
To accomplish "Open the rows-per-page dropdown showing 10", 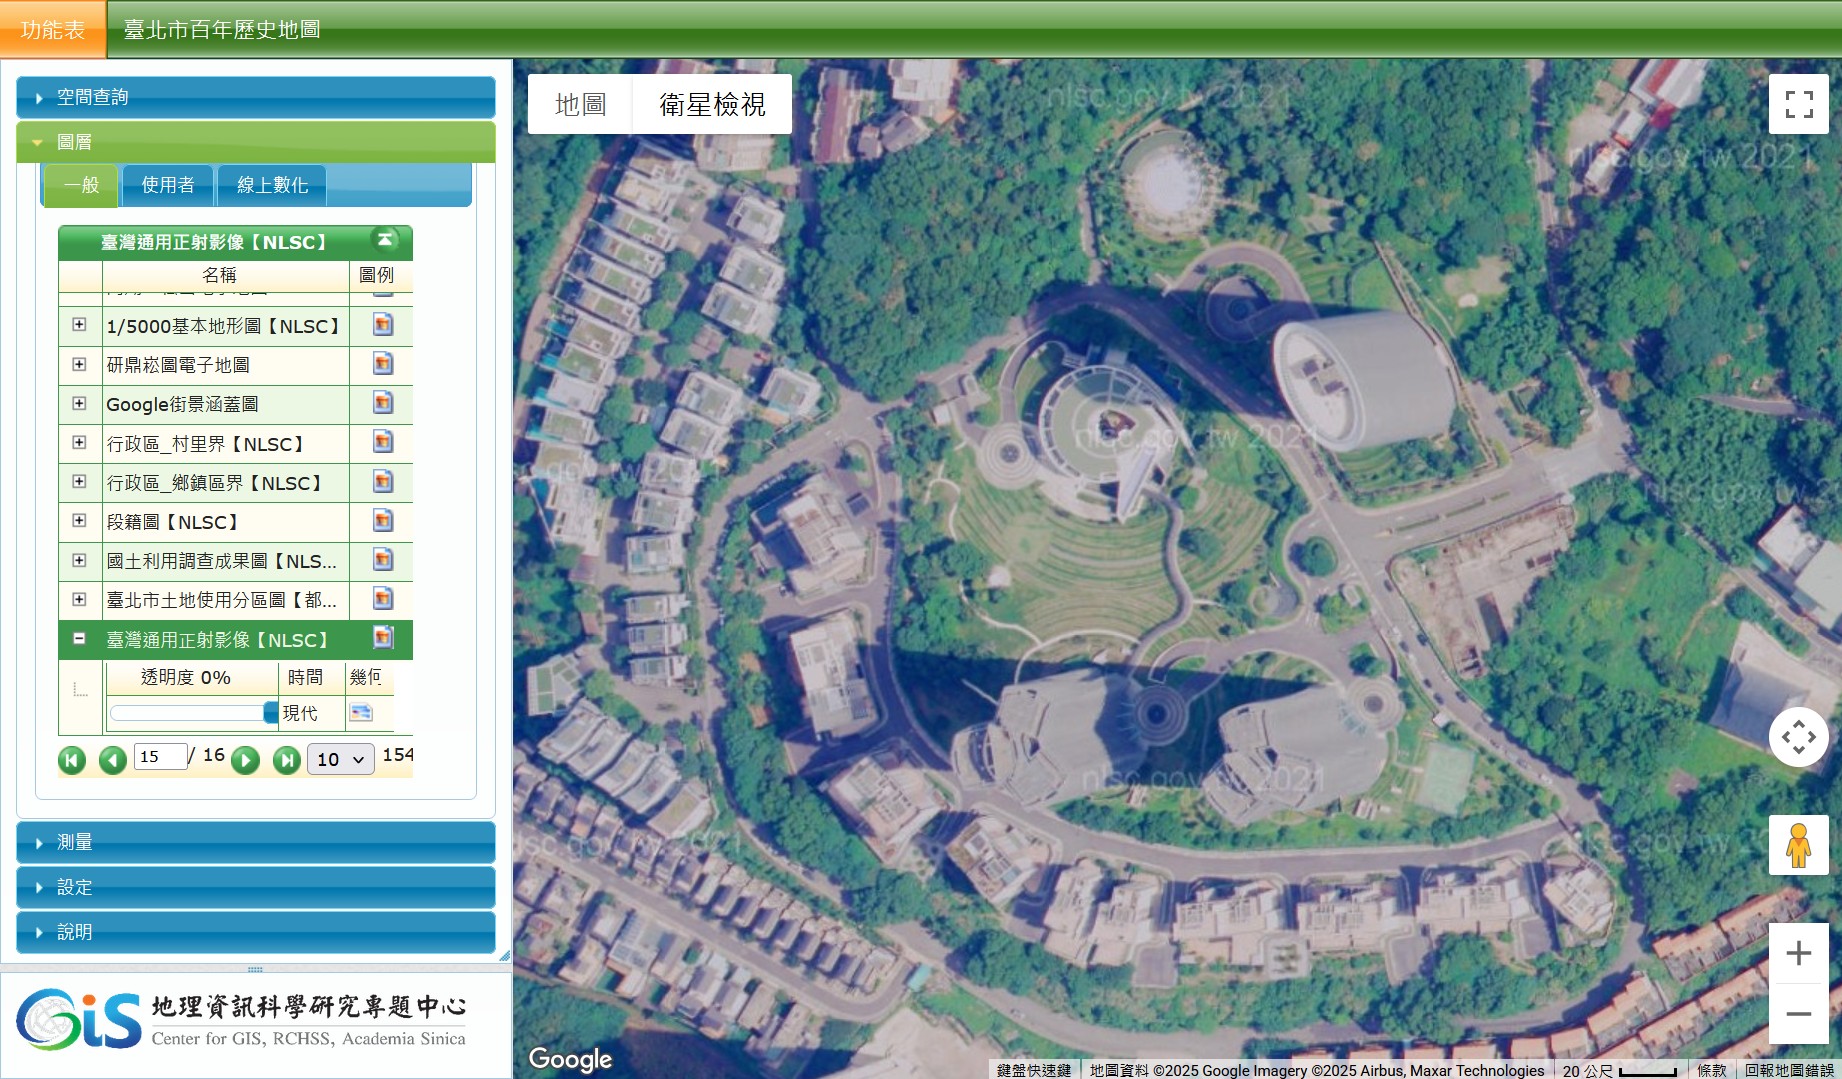I will click(340, 759).
